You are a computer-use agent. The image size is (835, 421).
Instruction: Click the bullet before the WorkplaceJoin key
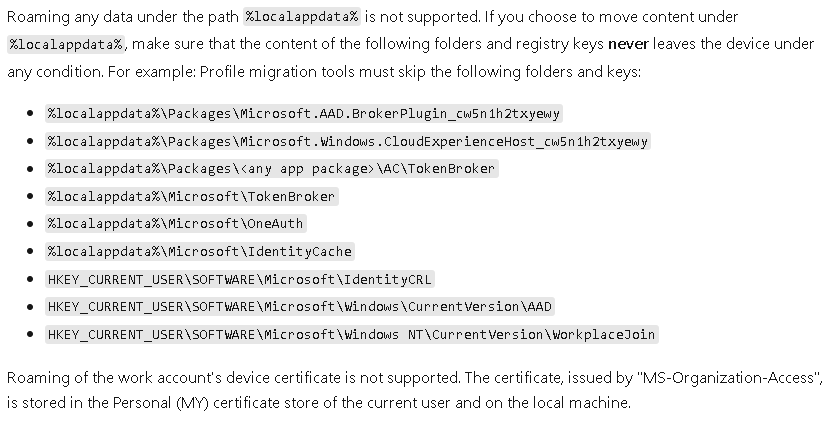pos(32,334)
